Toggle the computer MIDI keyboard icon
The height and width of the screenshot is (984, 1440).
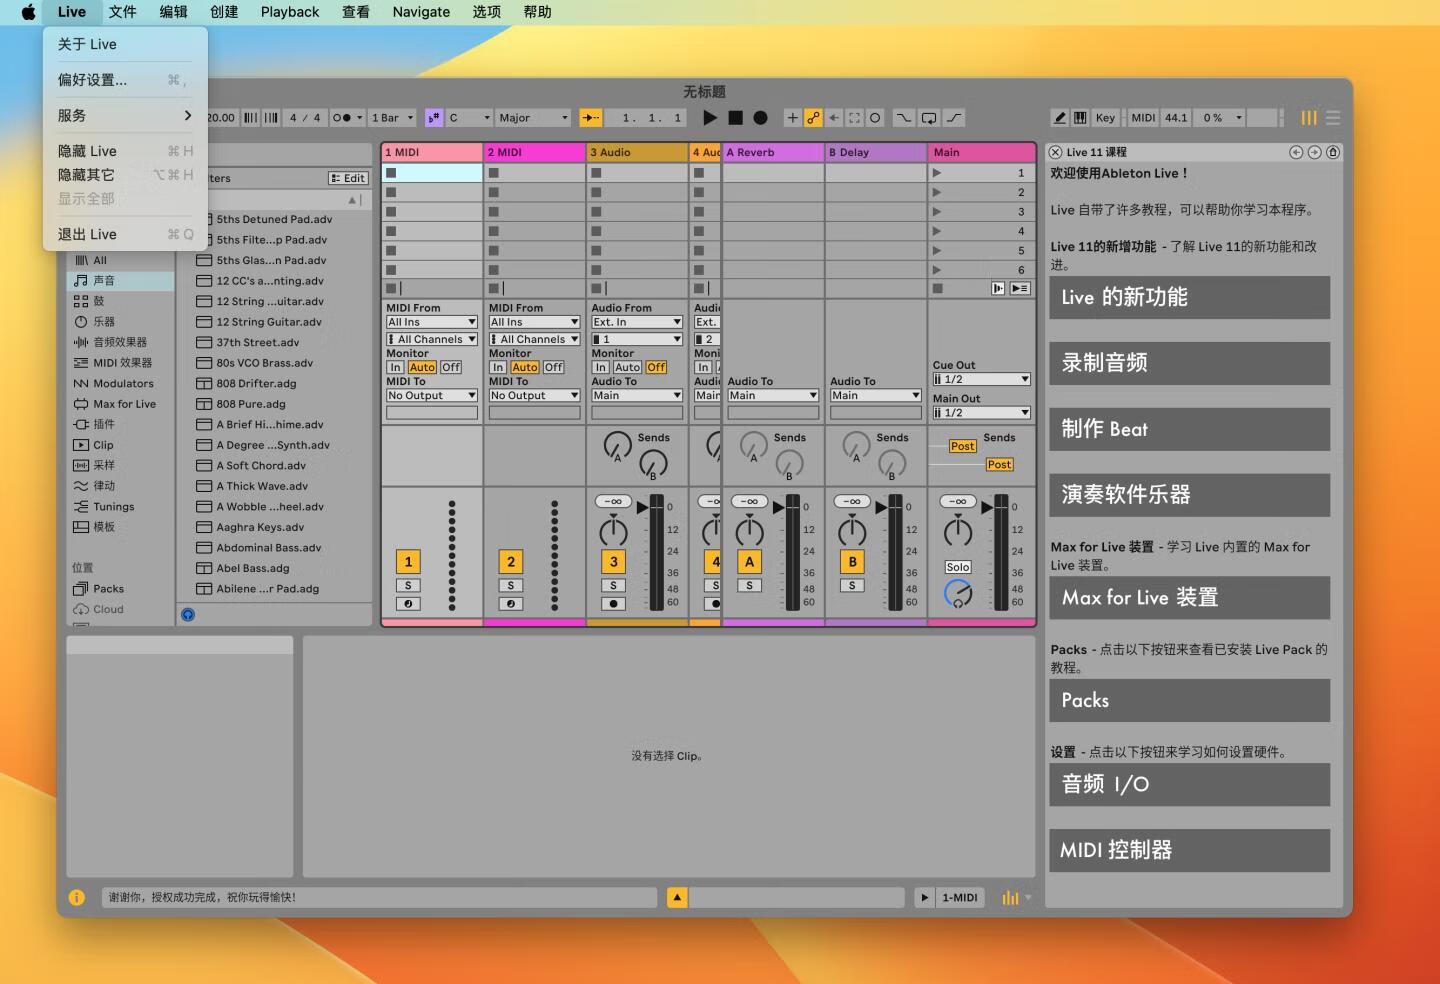point(1080,118)
